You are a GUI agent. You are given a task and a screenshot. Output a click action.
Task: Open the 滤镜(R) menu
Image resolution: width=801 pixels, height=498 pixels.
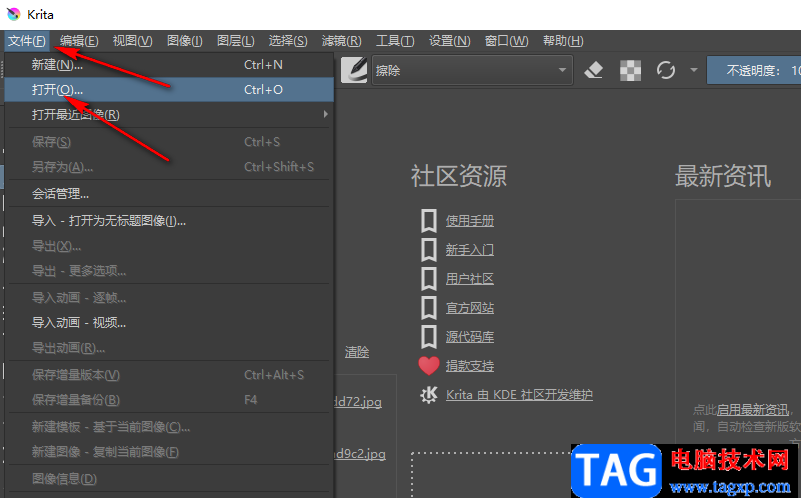pos(341,41)
